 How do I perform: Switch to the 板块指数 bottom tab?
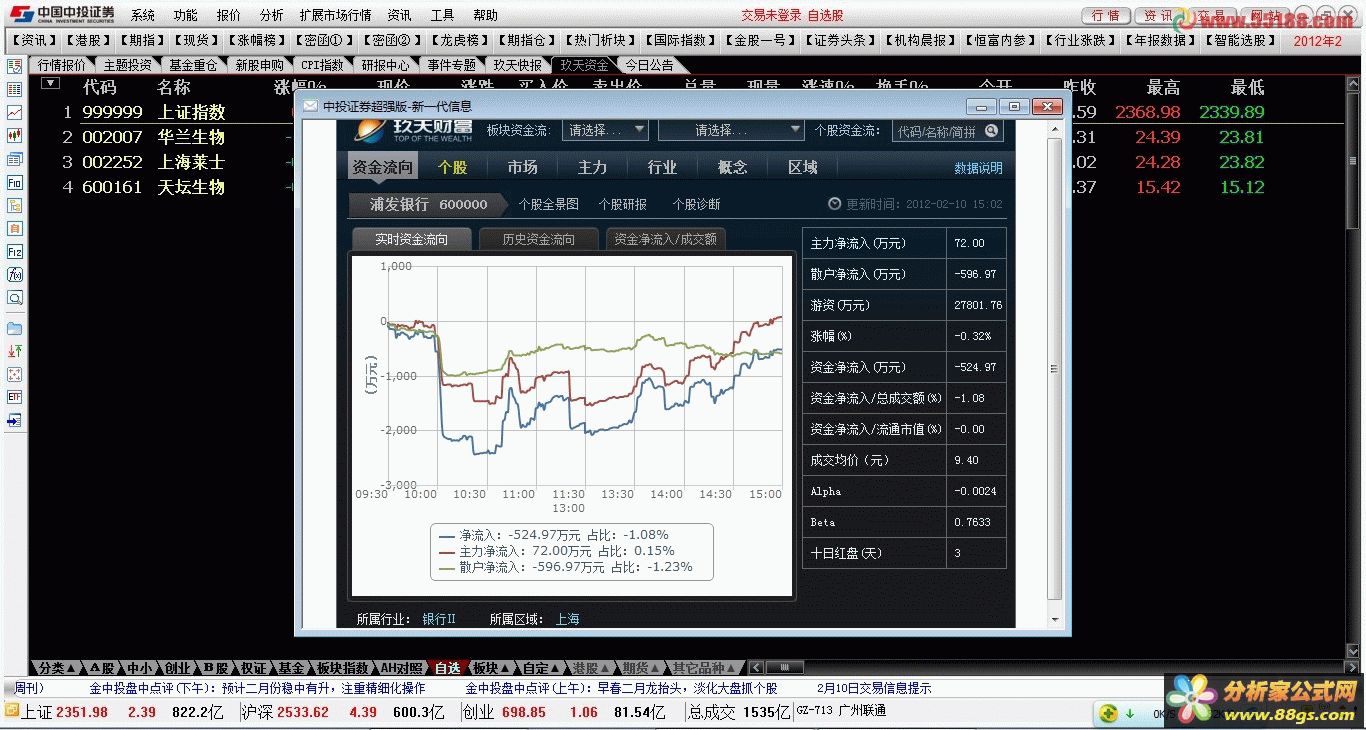[342, 668]
